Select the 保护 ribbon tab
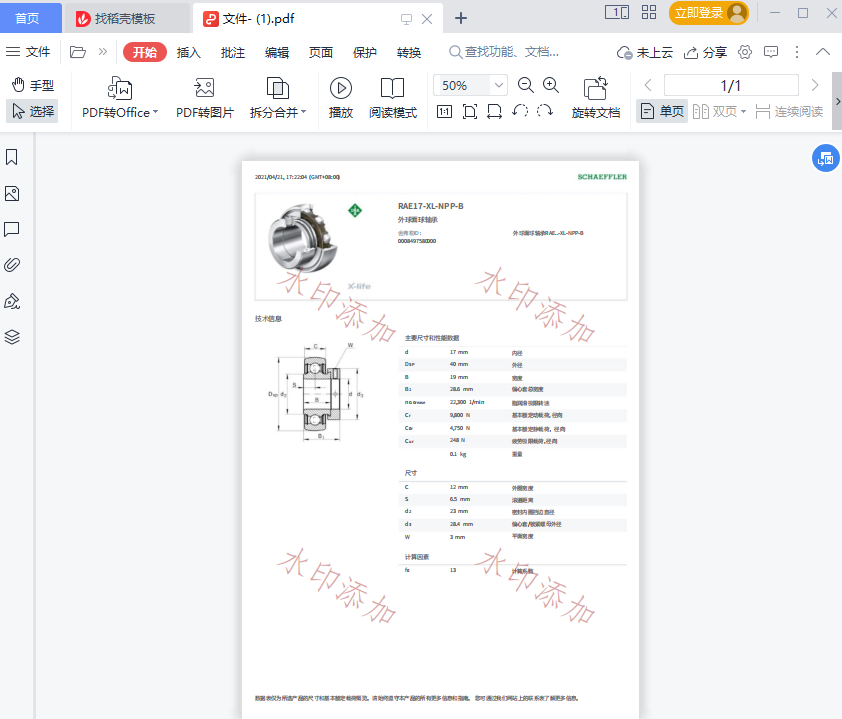 click(365, 52)
